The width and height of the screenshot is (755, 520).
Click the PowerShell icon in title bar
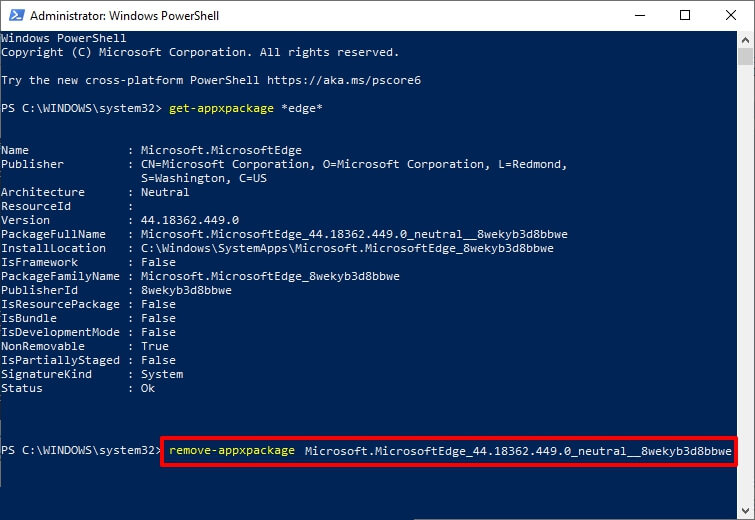point(14,16)
